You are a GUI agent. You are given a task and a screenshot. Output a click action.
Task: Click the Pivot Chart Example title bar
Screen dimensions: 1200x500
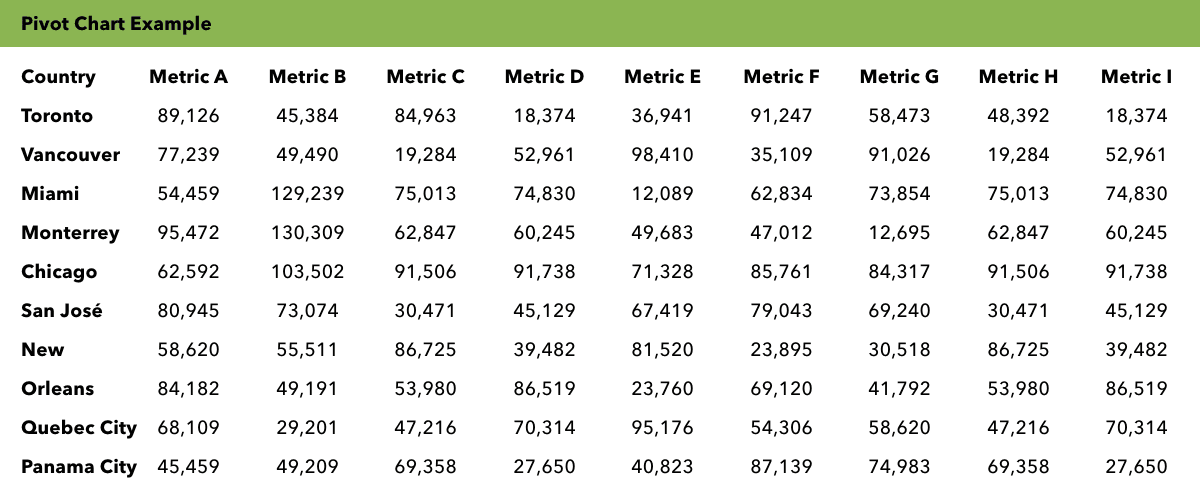point(116,24)
